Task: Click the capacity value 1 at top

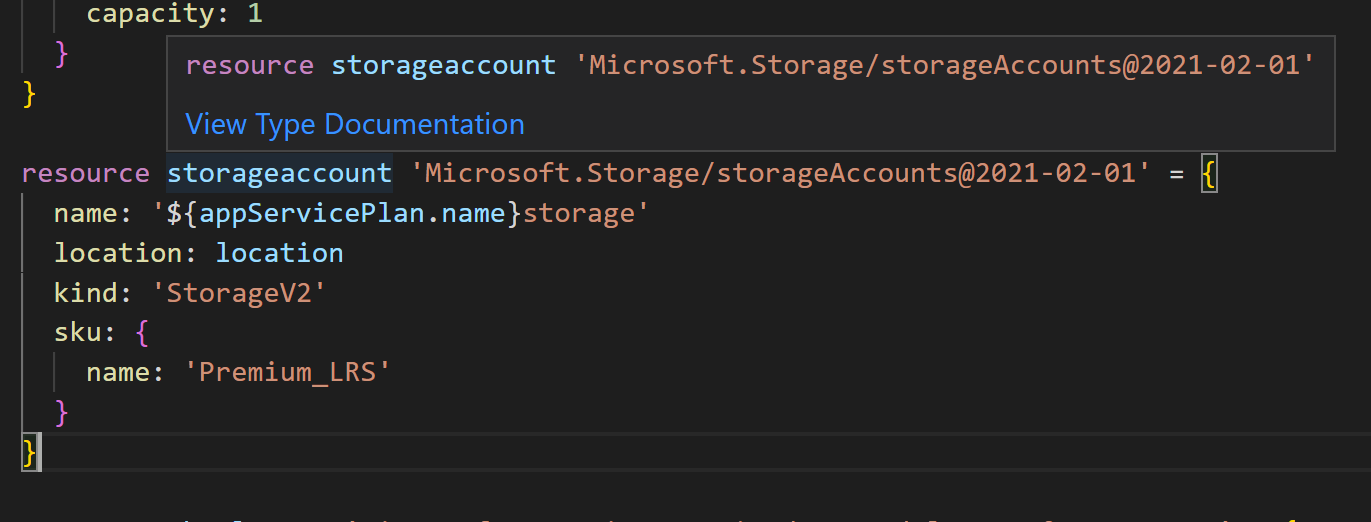Action: tap(255, 14)
